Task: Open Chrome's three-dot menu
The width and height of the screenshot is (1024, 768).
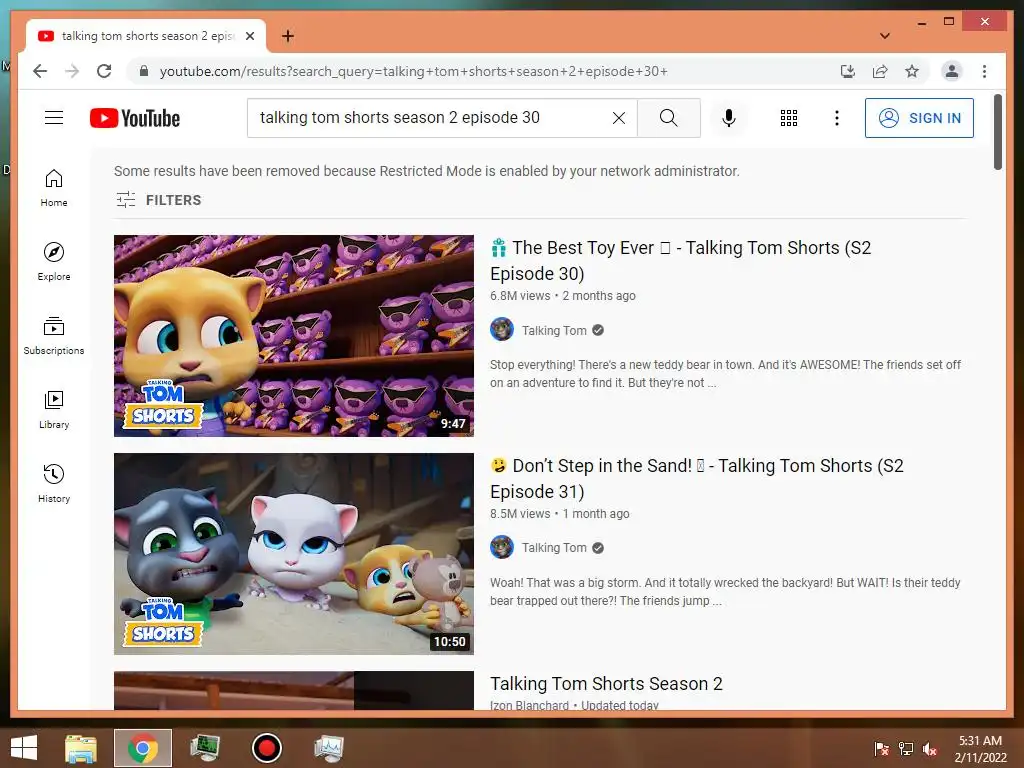Action: click(x=984, y=71)
